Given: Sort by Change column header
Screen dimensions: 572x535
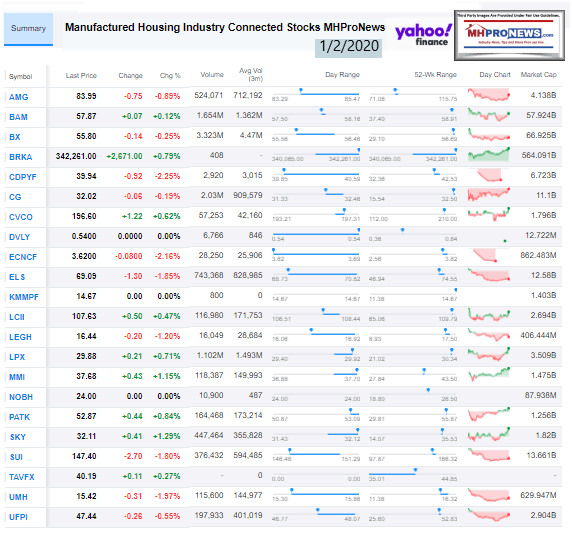Looking at the screenshot, I should click(x=130, y=75).
